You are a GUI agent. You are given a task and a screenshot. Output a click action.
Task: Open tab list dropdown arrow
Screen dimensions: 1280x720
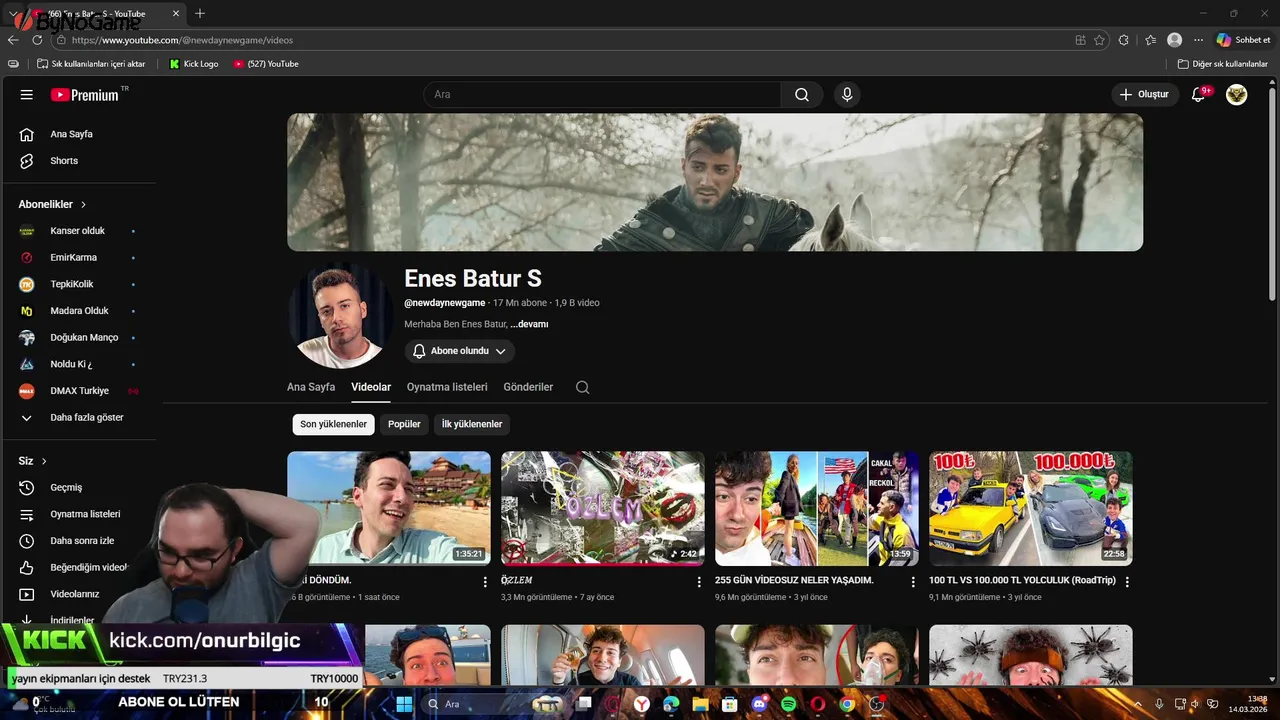pos(13,13)
